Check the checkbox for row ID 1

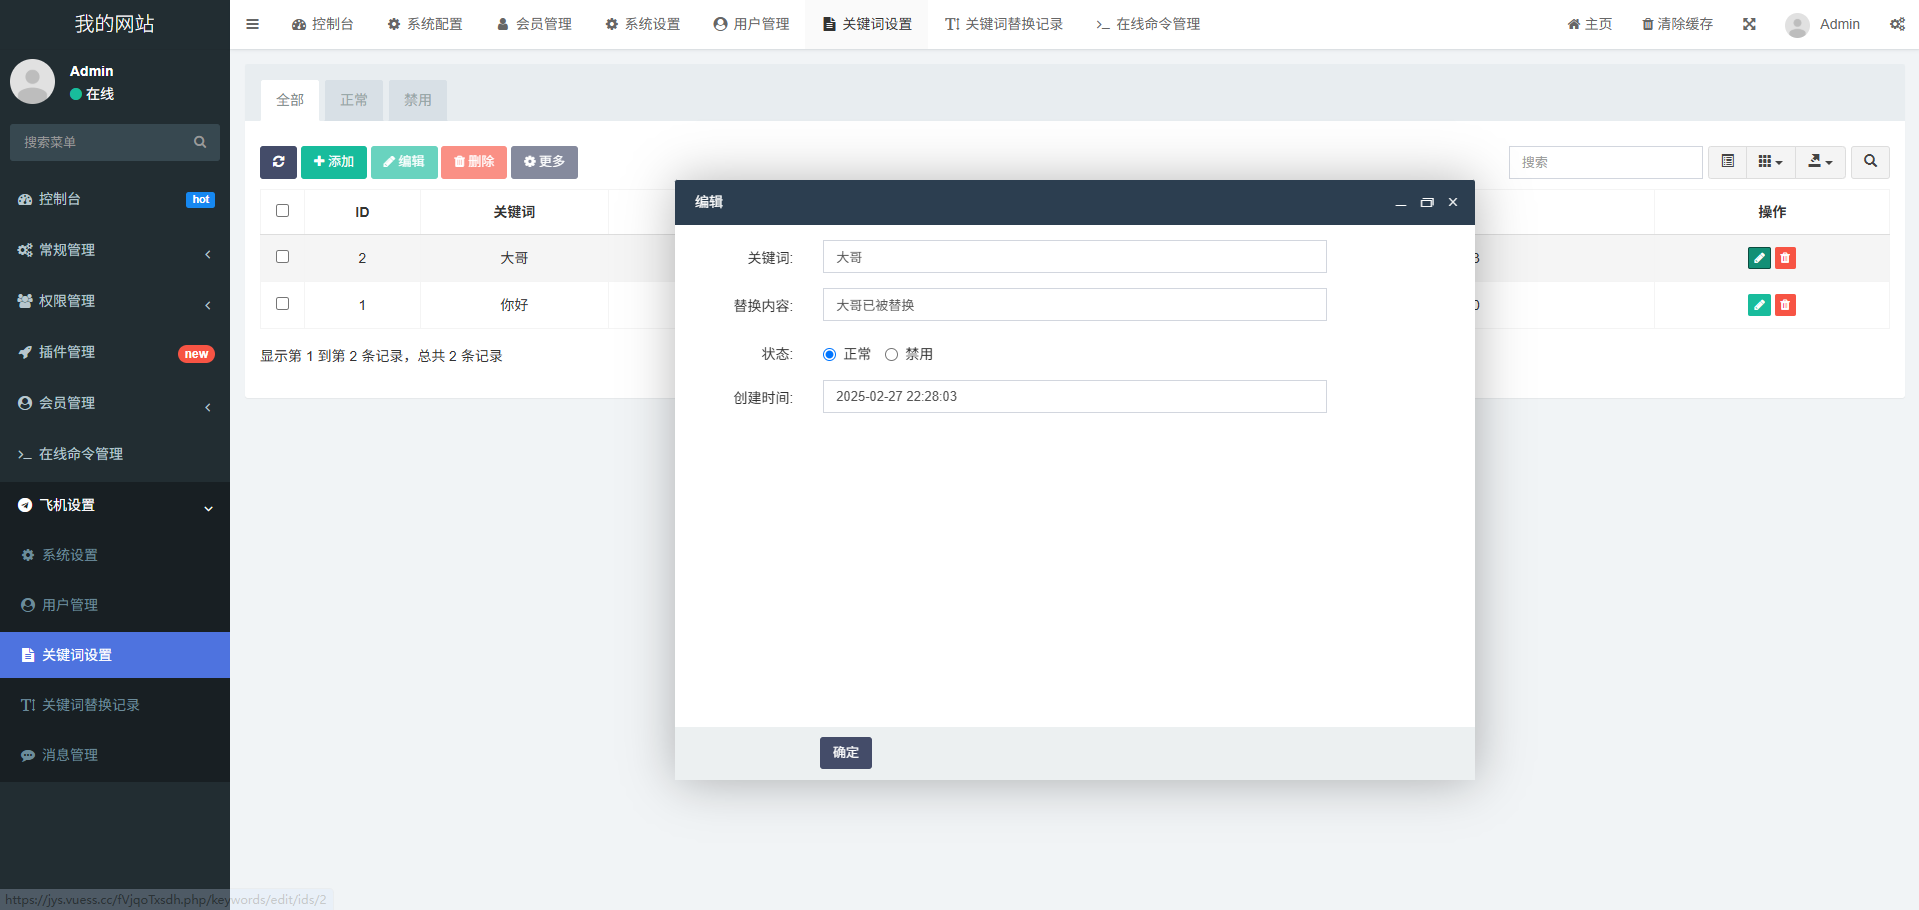tap(282, 303)
